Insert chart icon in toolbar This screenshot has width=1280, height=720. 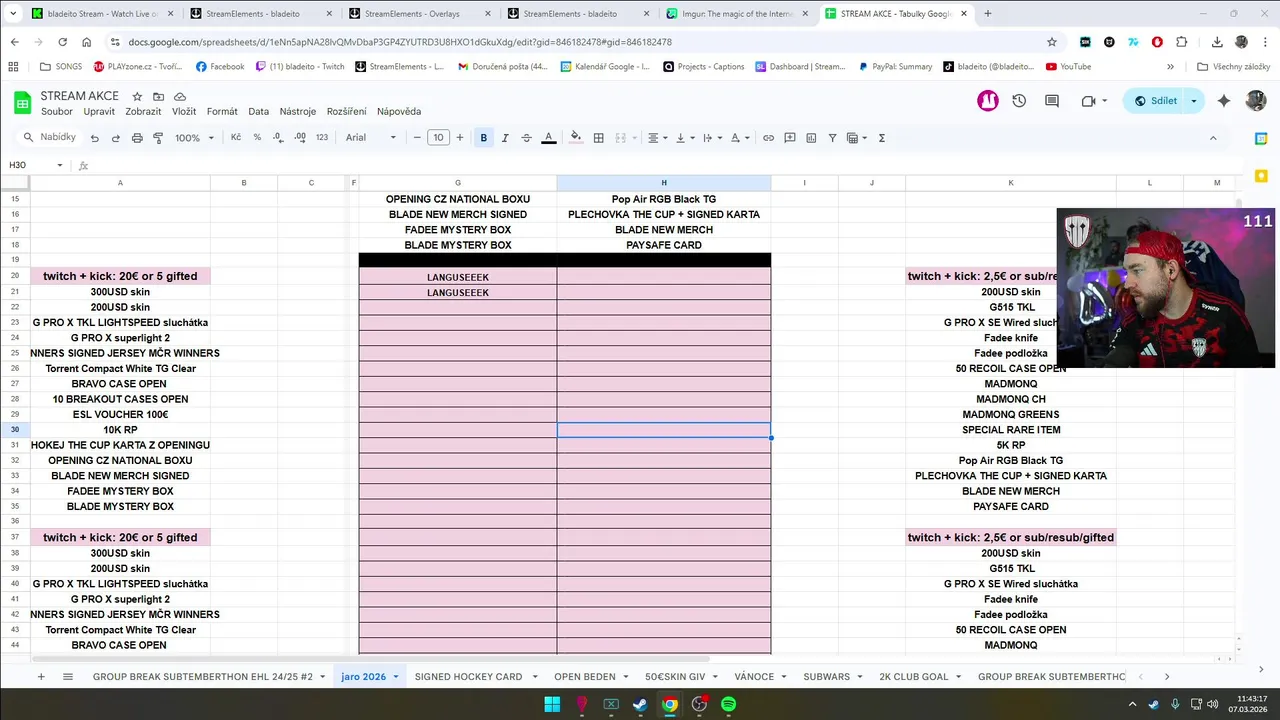[x=811, y=138]
